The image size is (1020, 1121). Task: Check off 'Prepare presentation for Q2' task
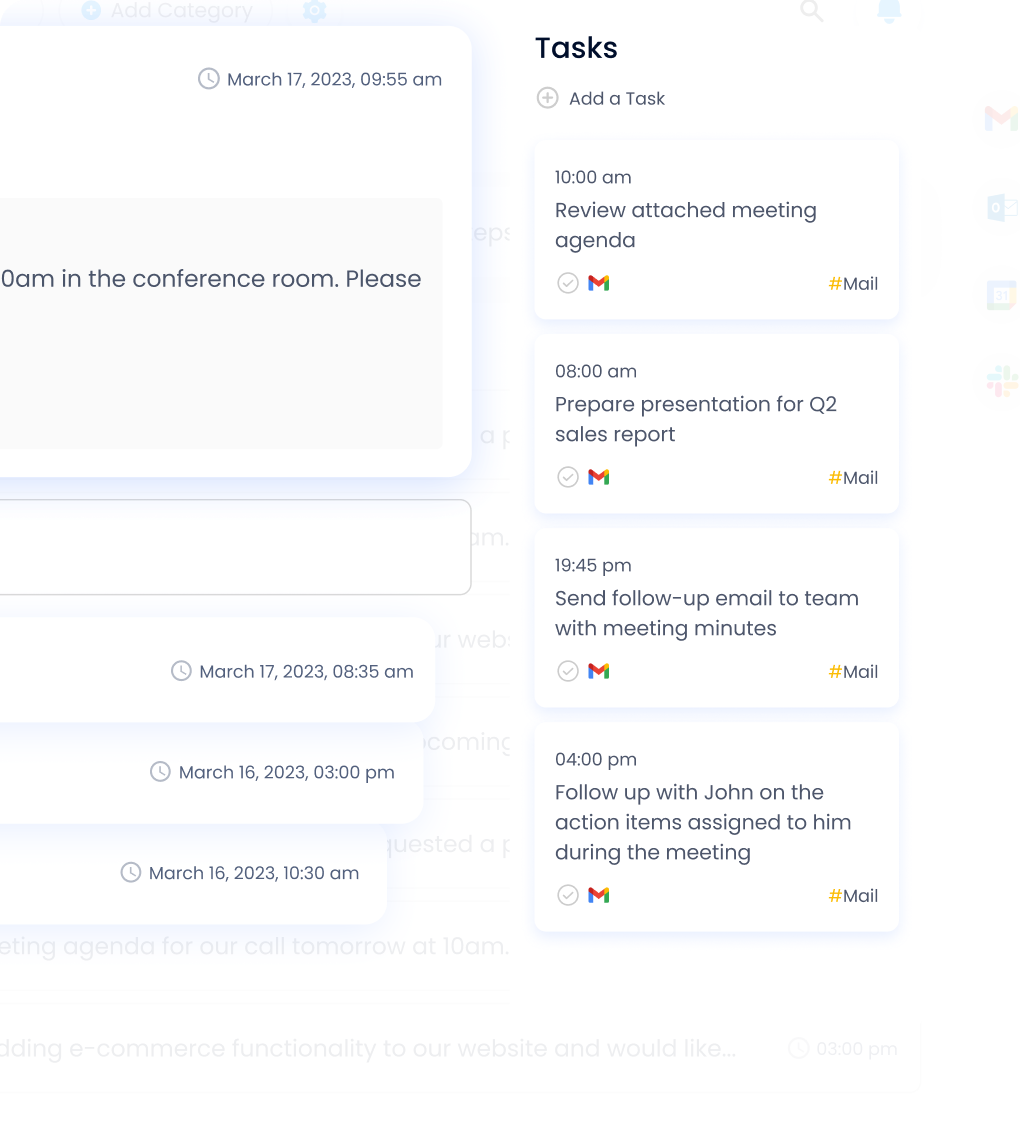(568, 477)
